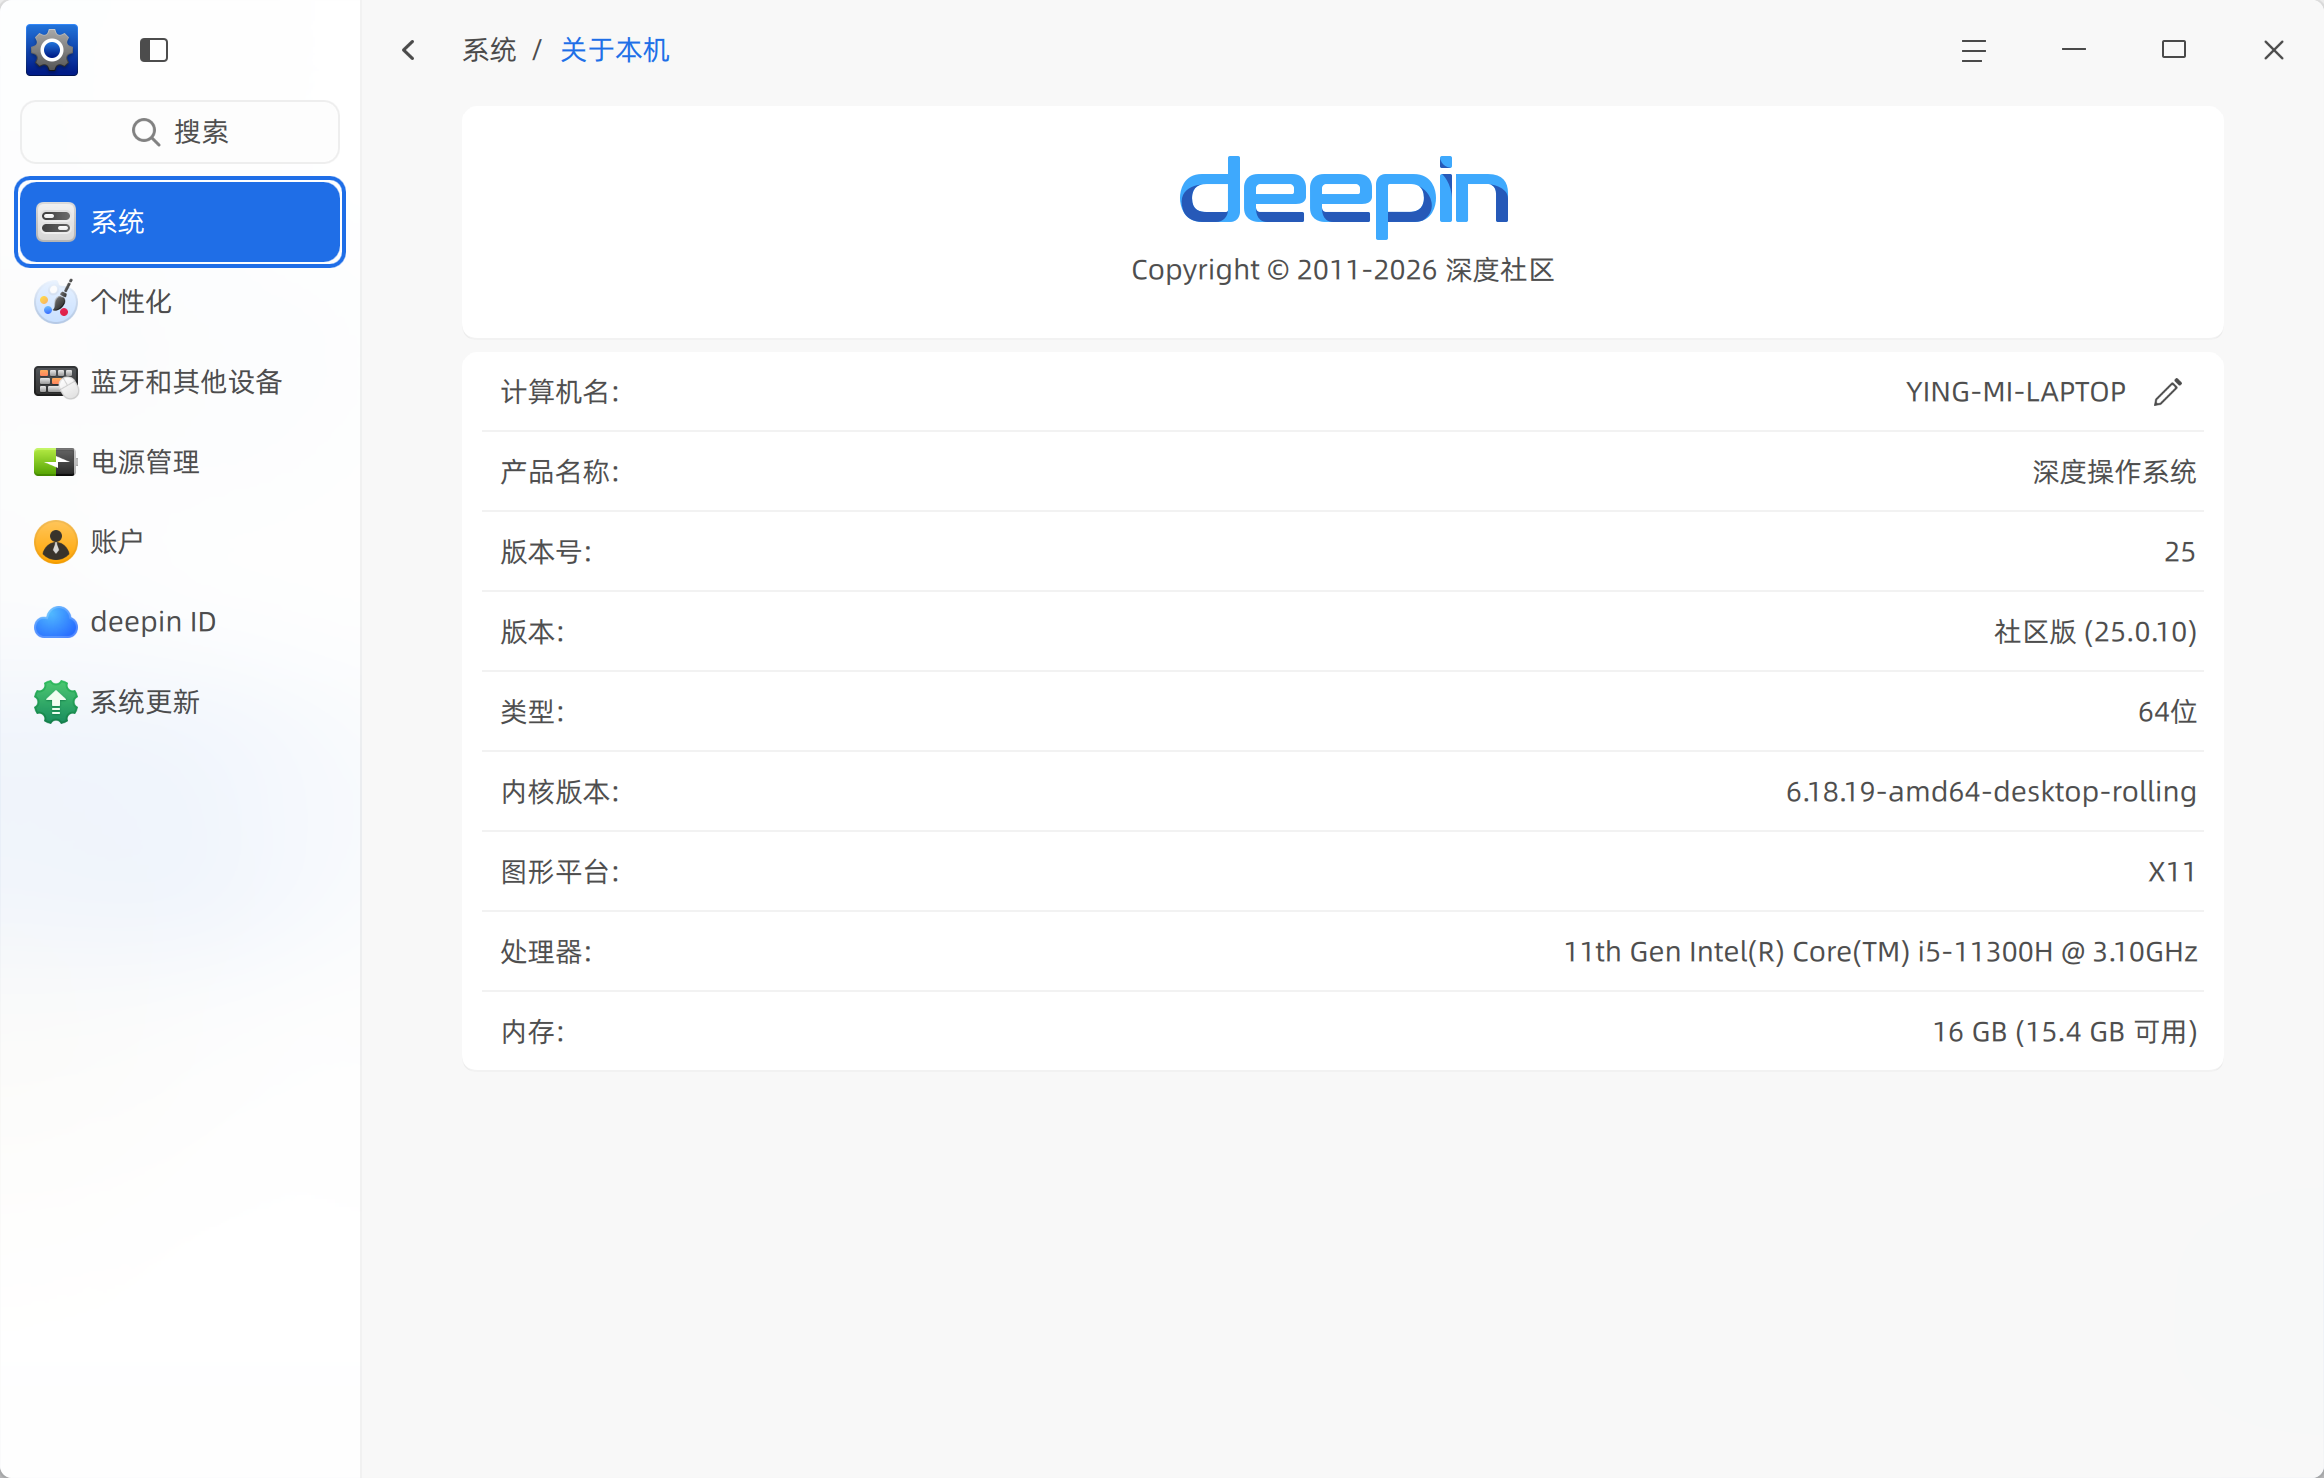Click 关于本机 breadcrumb label
This screenshot has width=2324, height=1478.
point(614,50)
